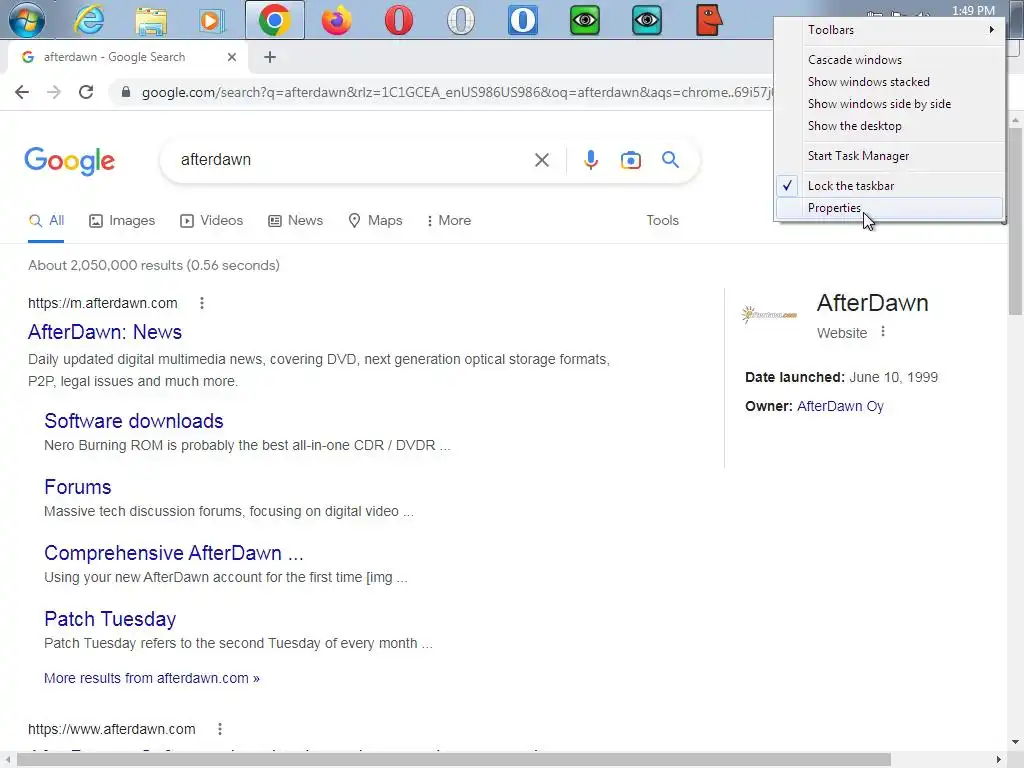Click the afterdawn search input field
1024x768 pixels.
346,160
